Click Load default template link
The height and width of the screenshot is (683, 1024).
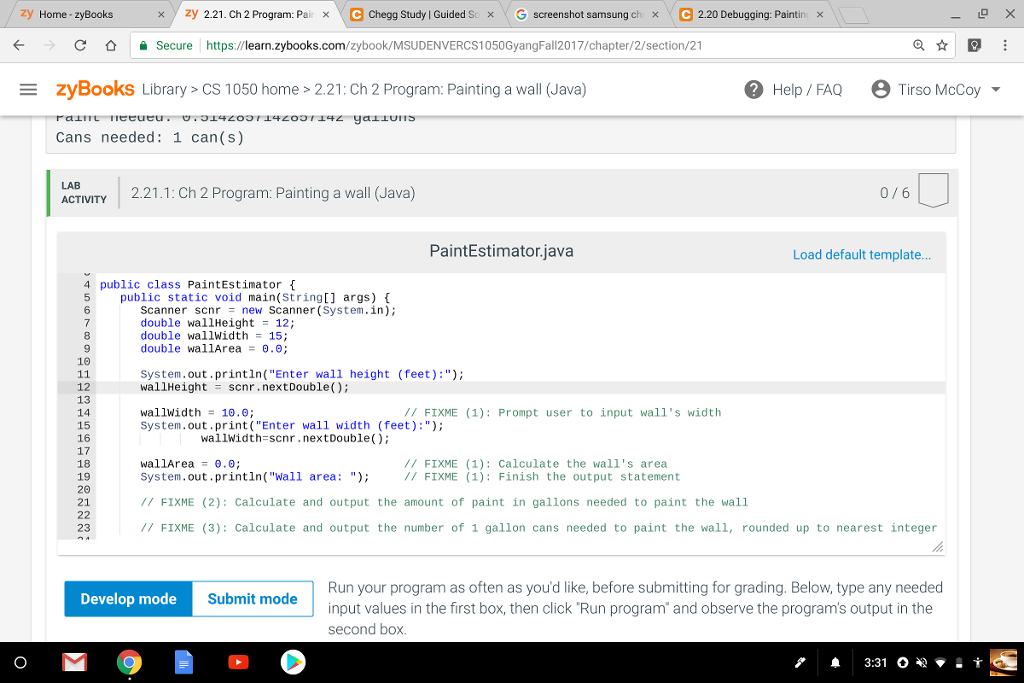point(861,255)
